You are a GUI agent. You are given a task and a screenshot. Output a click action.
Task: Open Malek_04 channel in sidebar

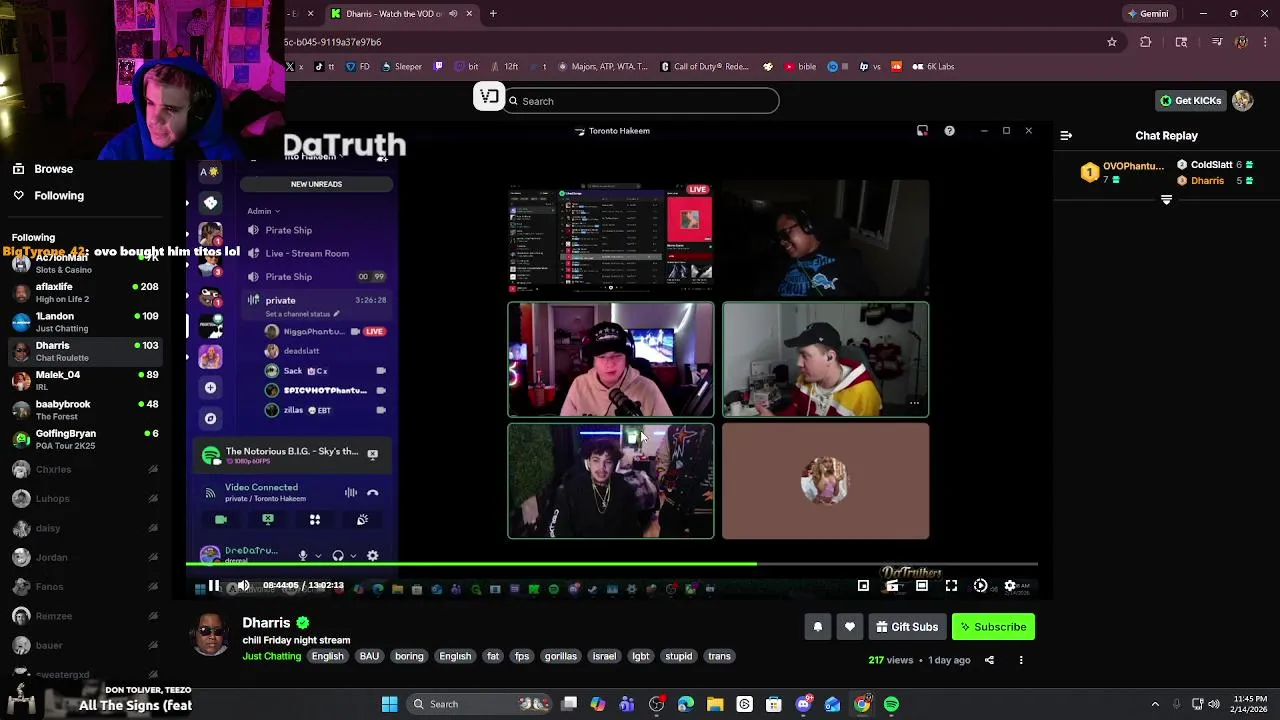point(85,380)
